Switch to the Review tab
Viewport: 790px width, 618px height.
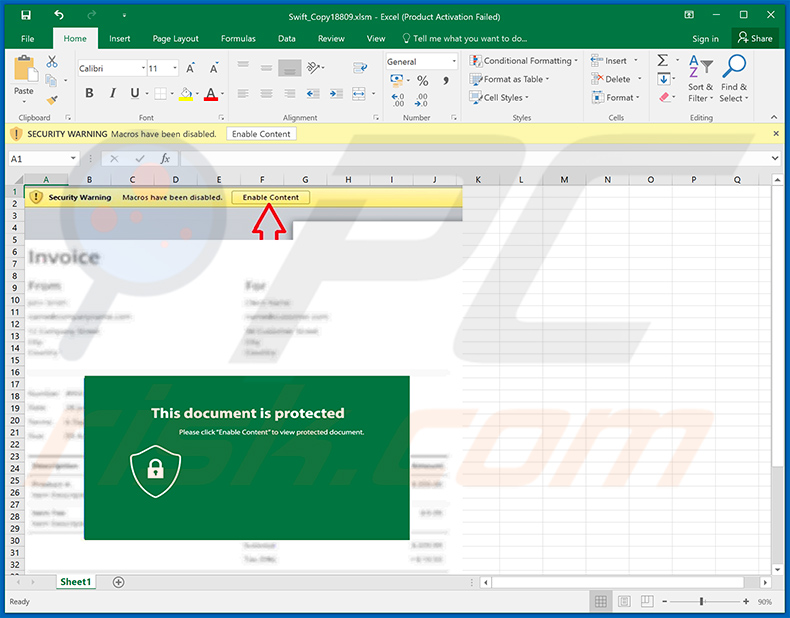pyautogui.click(x=331, y=38)
